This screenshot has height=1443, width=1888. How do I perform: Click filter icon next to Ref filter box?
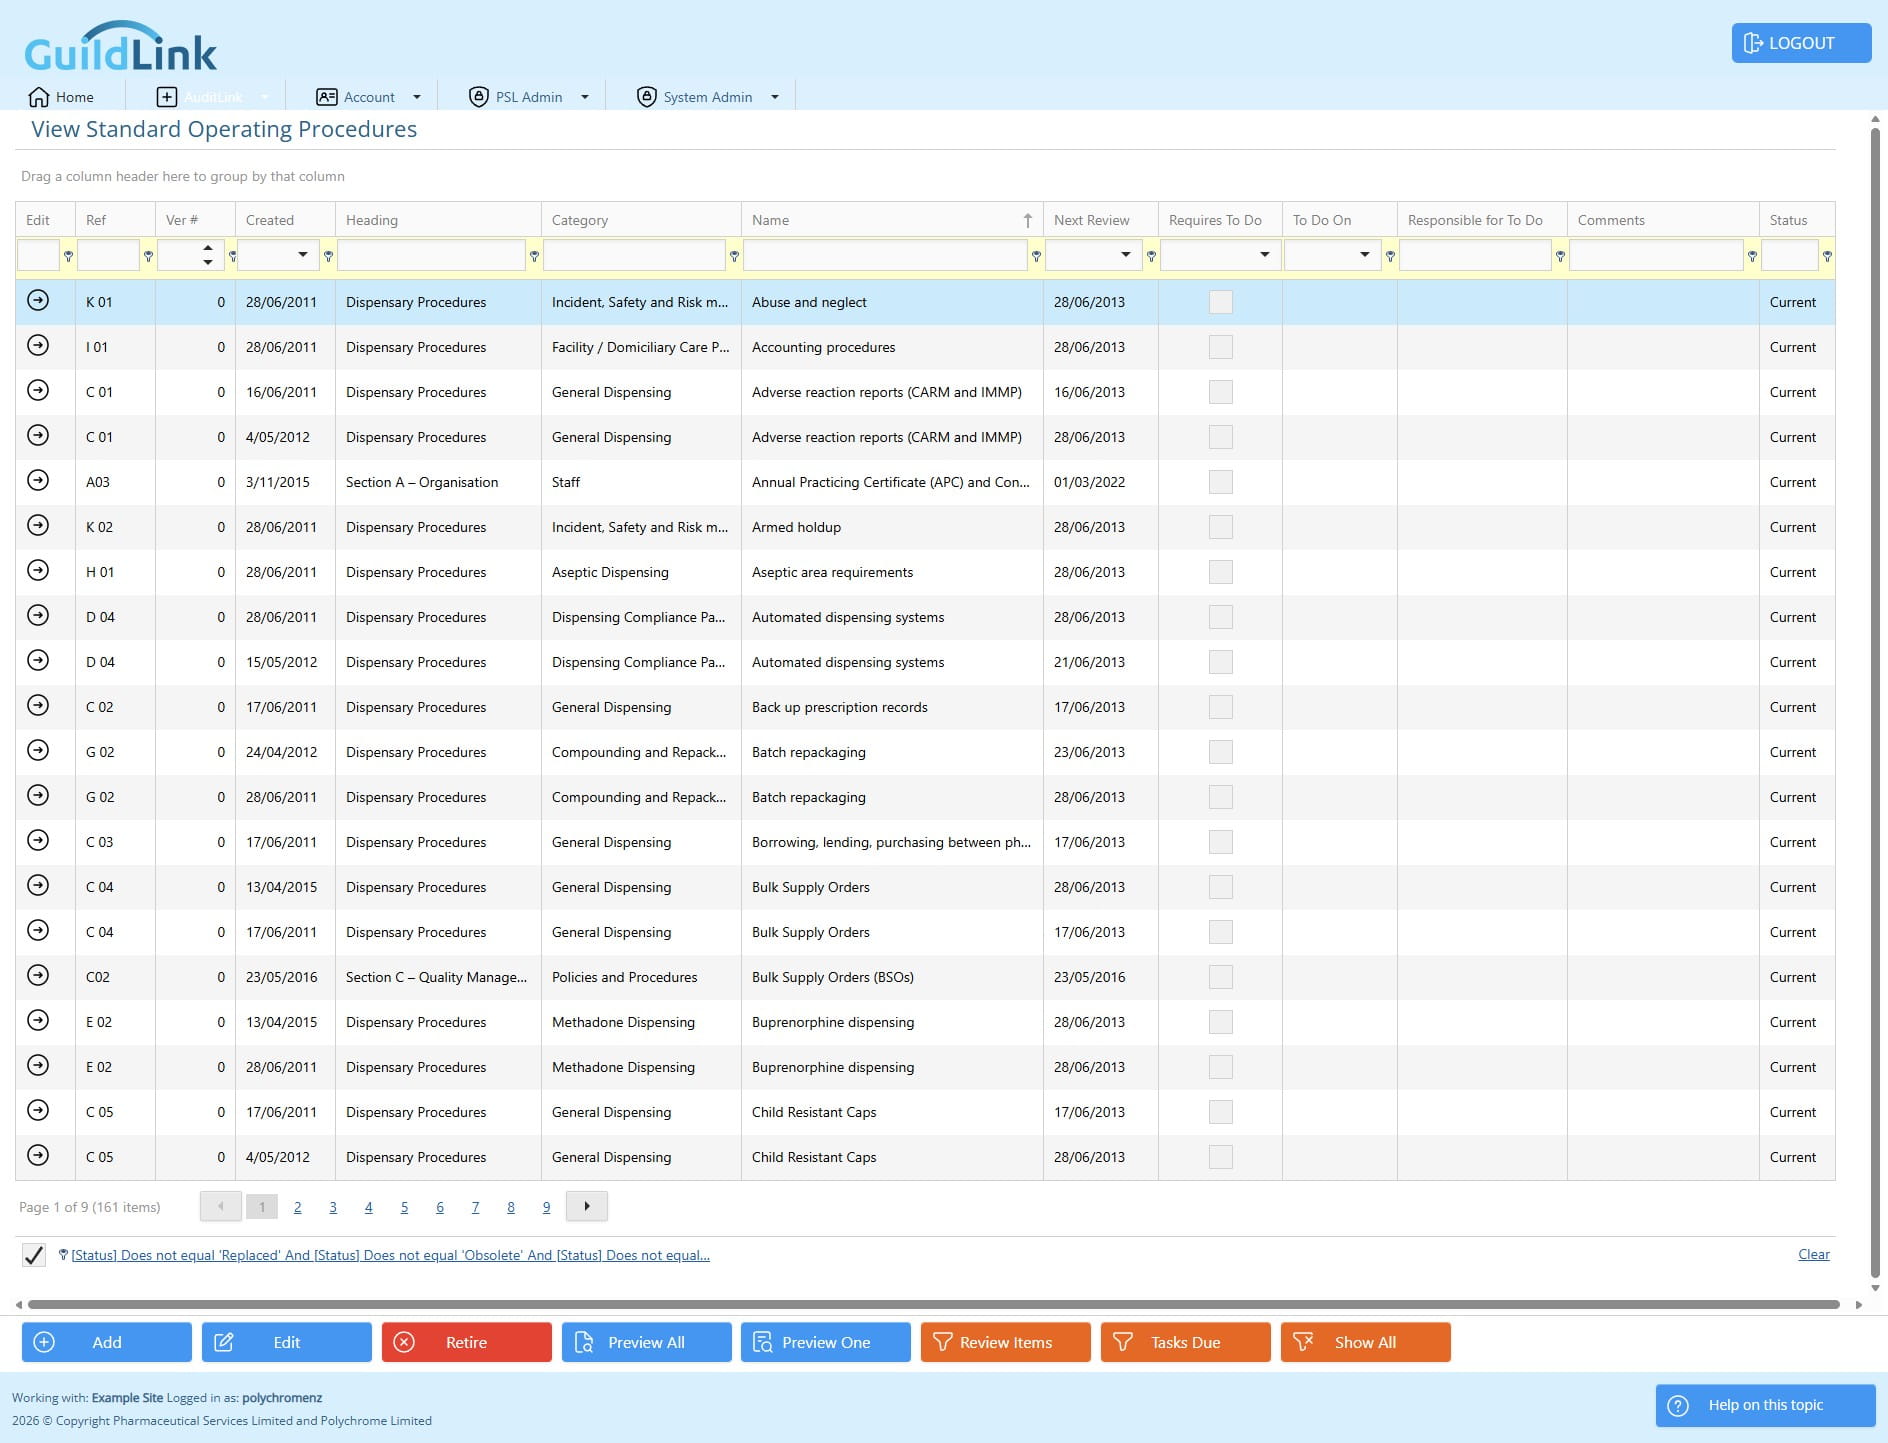click(148, 256)
